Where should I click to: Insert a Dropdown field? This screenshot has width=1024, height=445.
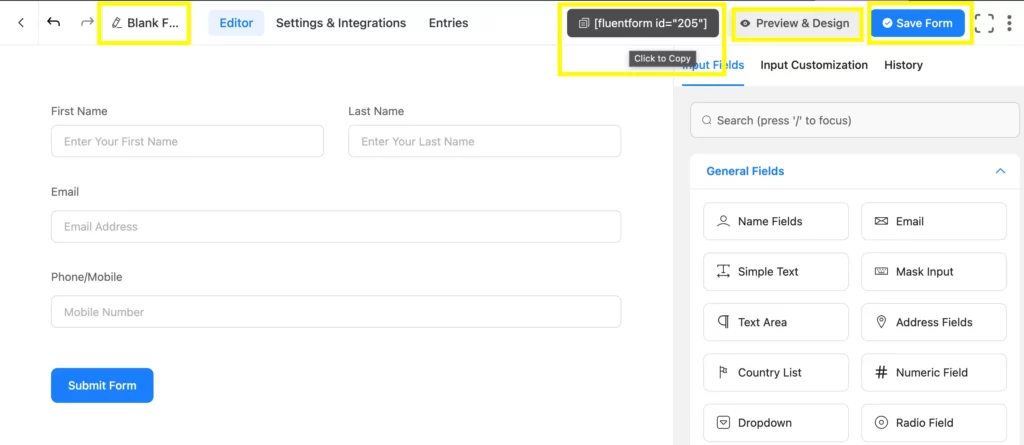point(775,423)
